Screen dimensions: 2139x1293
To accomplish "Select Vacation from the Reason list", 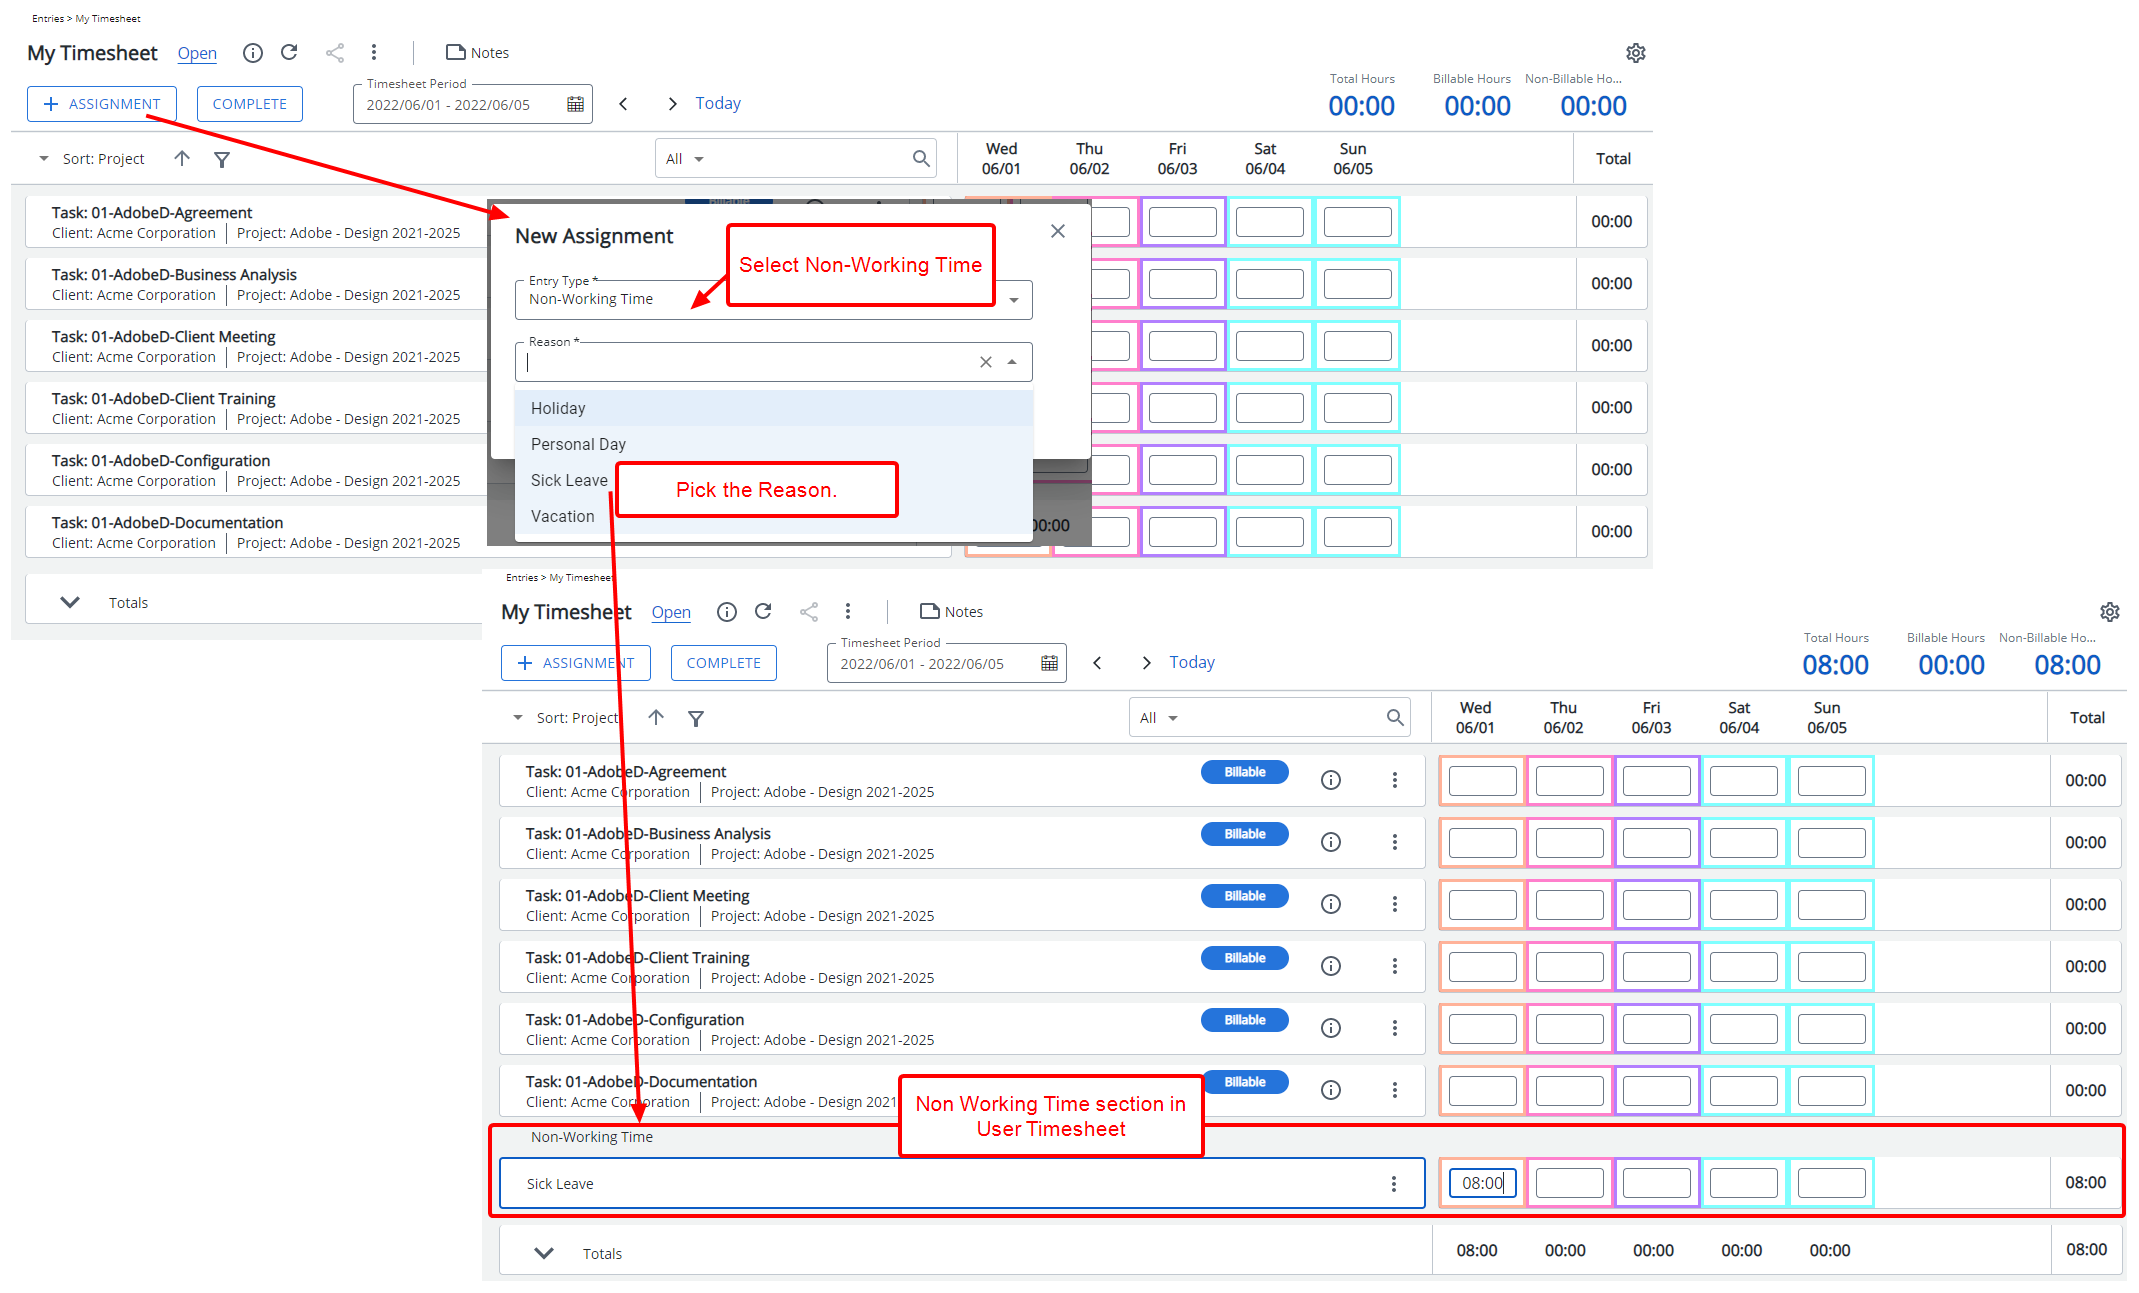I will (562, 516).
